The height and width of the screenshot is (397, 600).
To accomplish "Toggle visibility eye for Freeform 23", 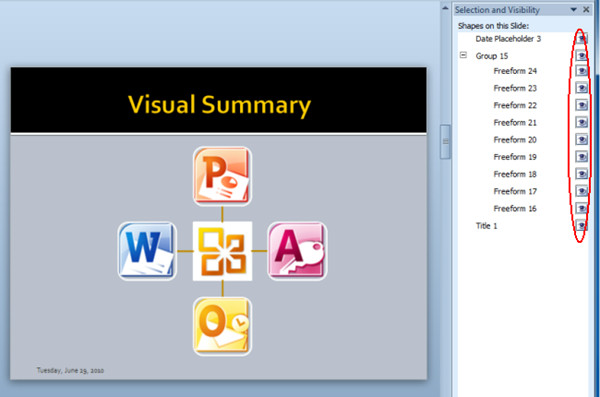I will [582, 88].
